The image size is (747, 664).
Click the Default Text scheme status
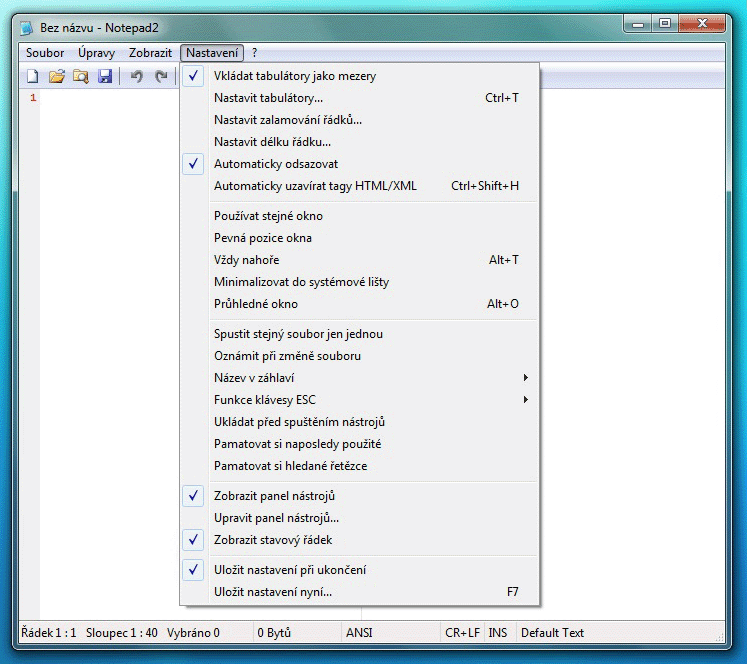pos(552,633)
